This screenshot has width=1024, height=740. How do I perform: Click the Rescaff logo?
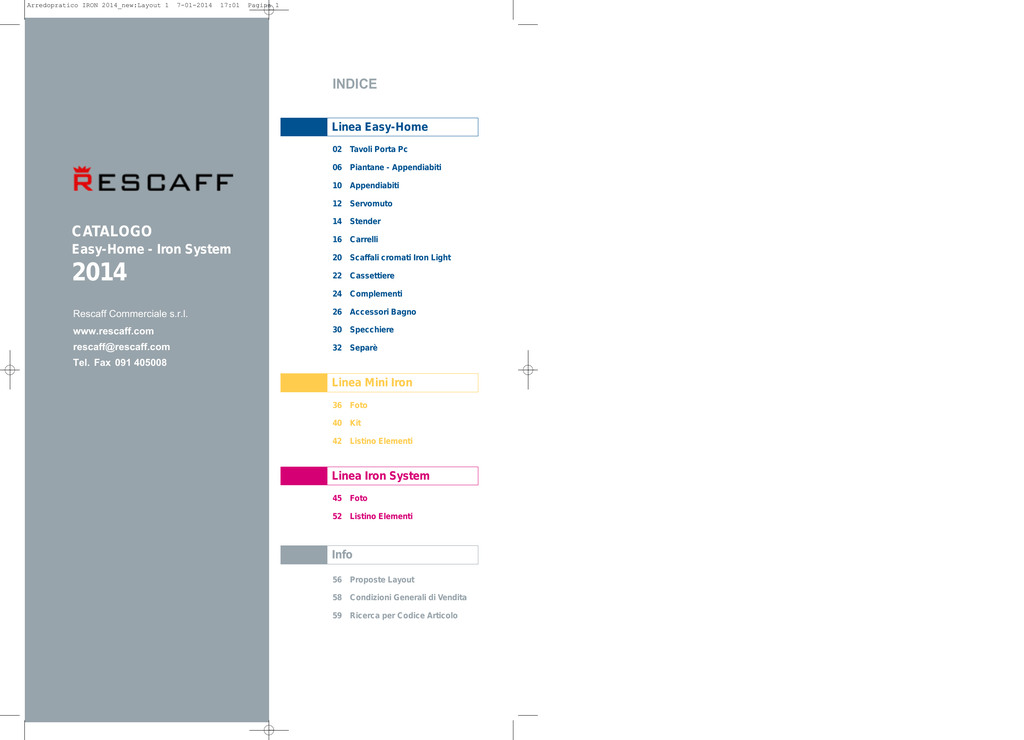(x=153, y=179)
